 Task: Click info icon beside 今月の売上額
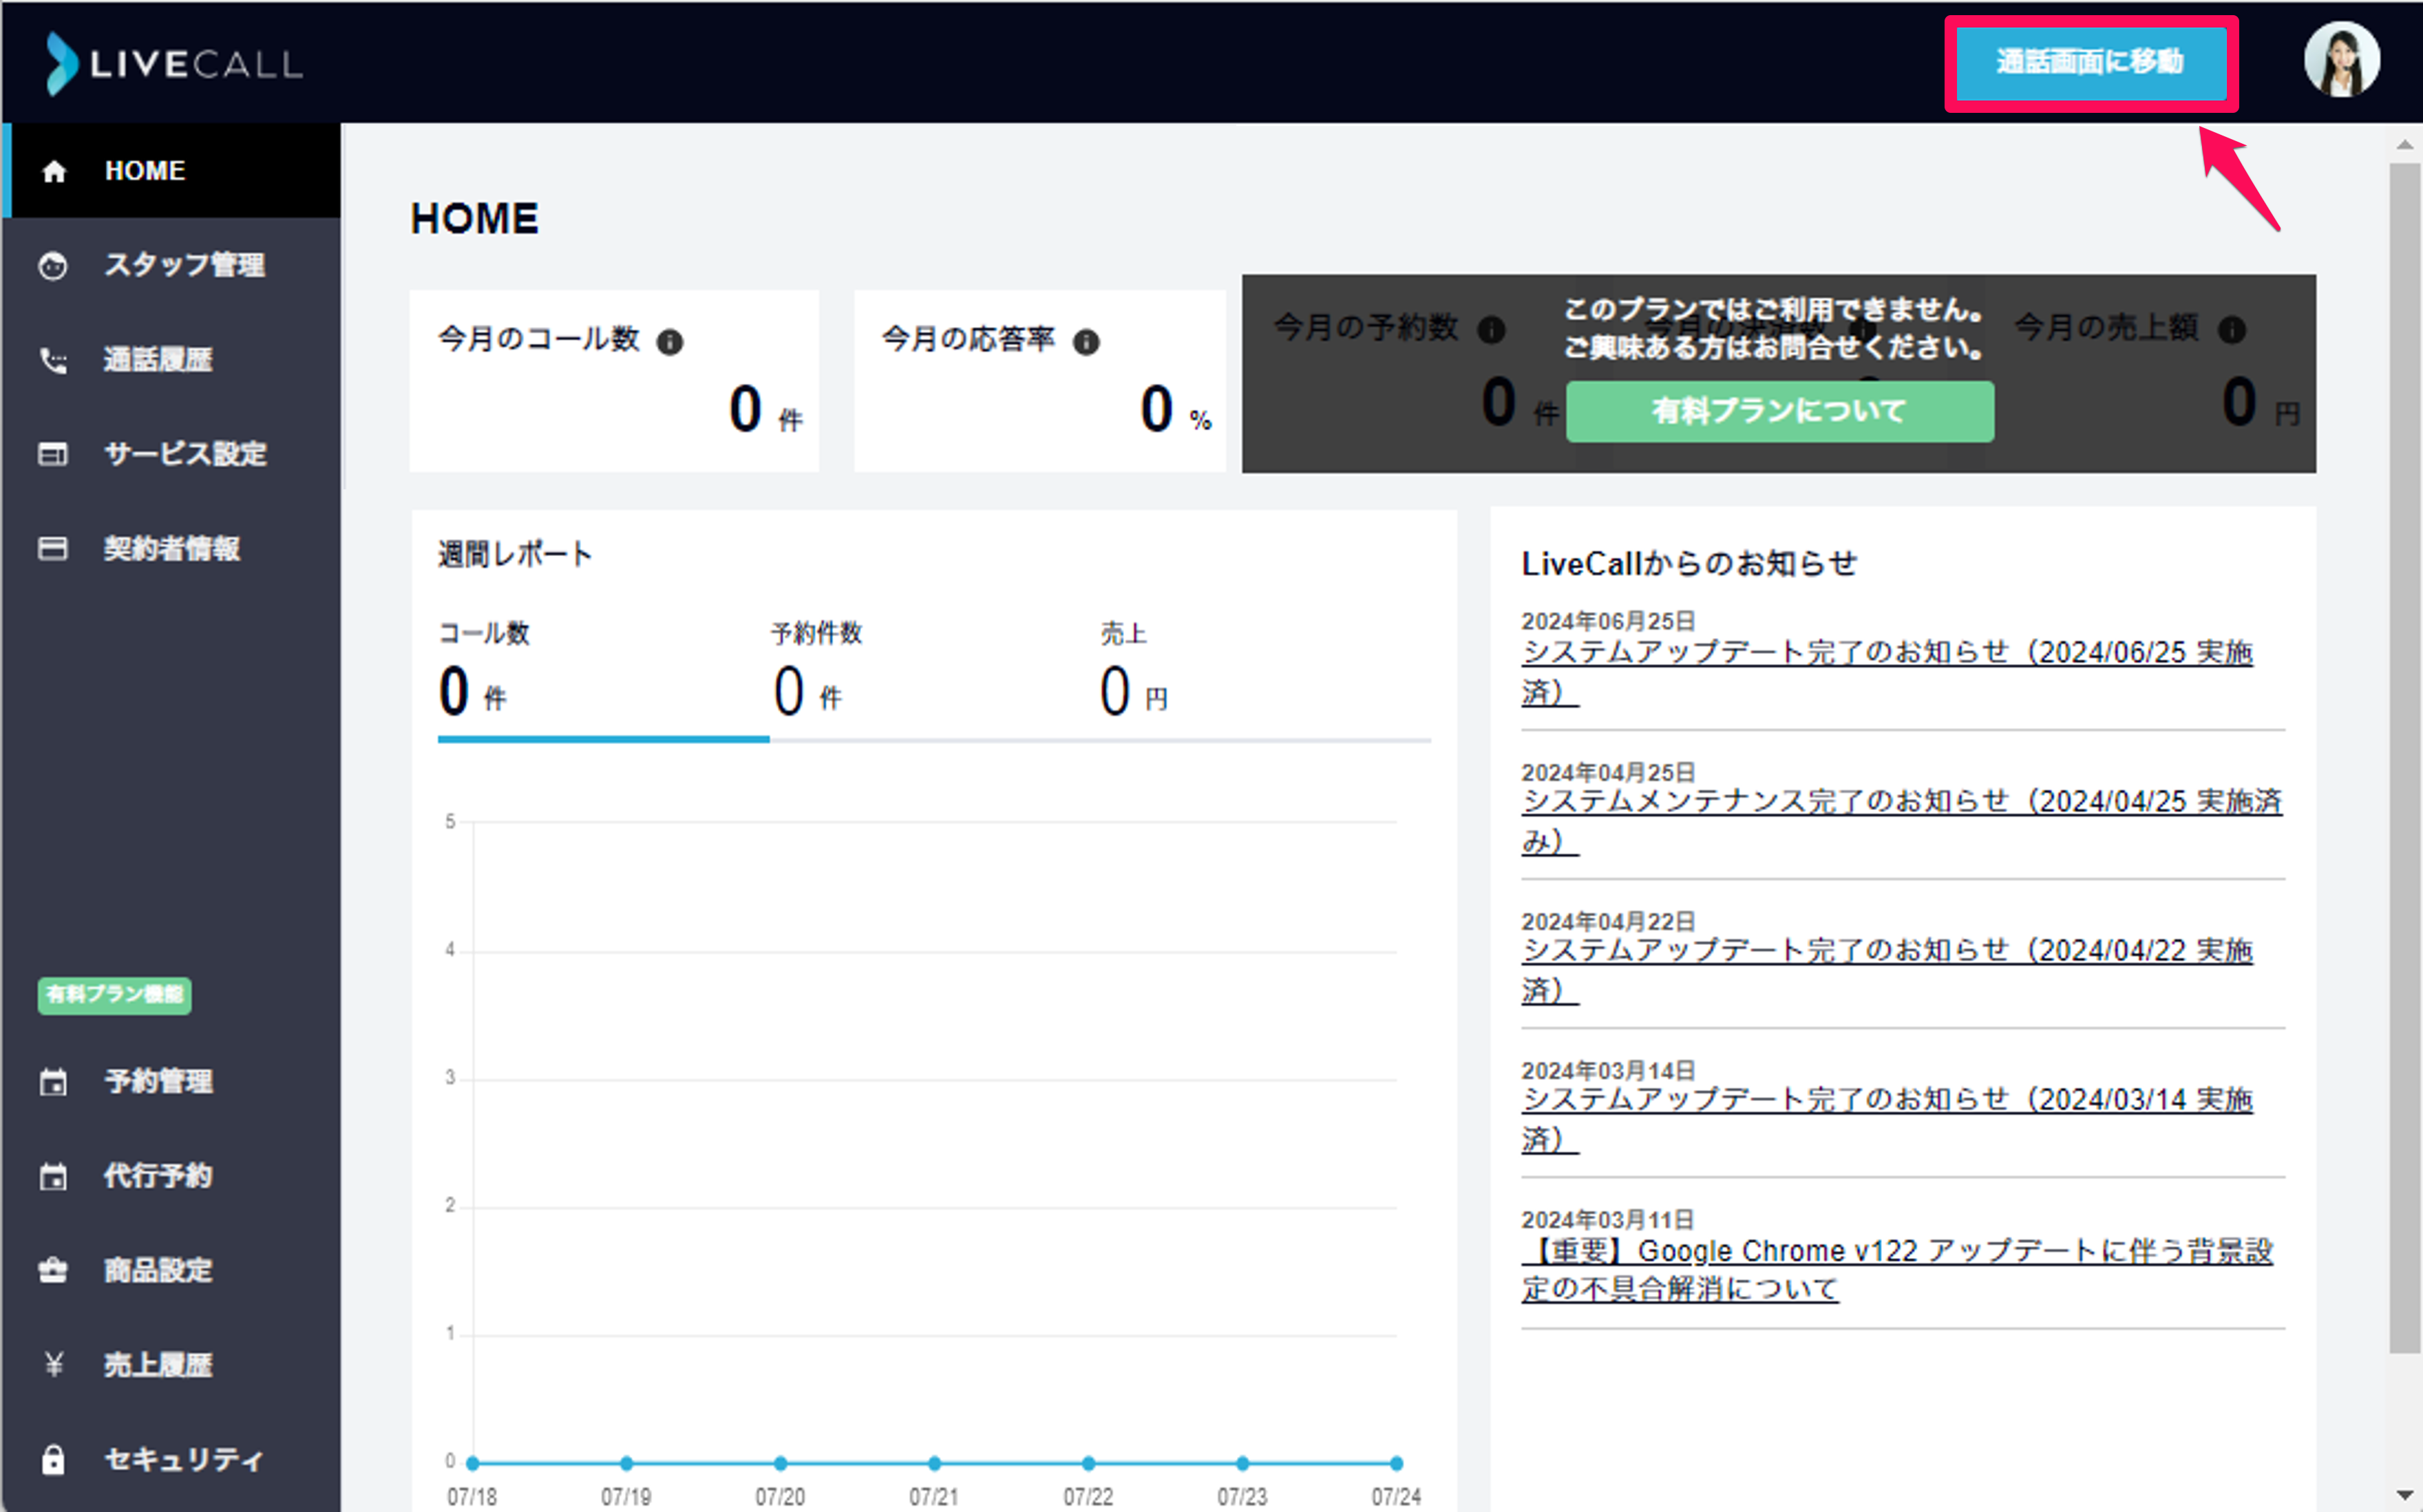pos(2232,330)
